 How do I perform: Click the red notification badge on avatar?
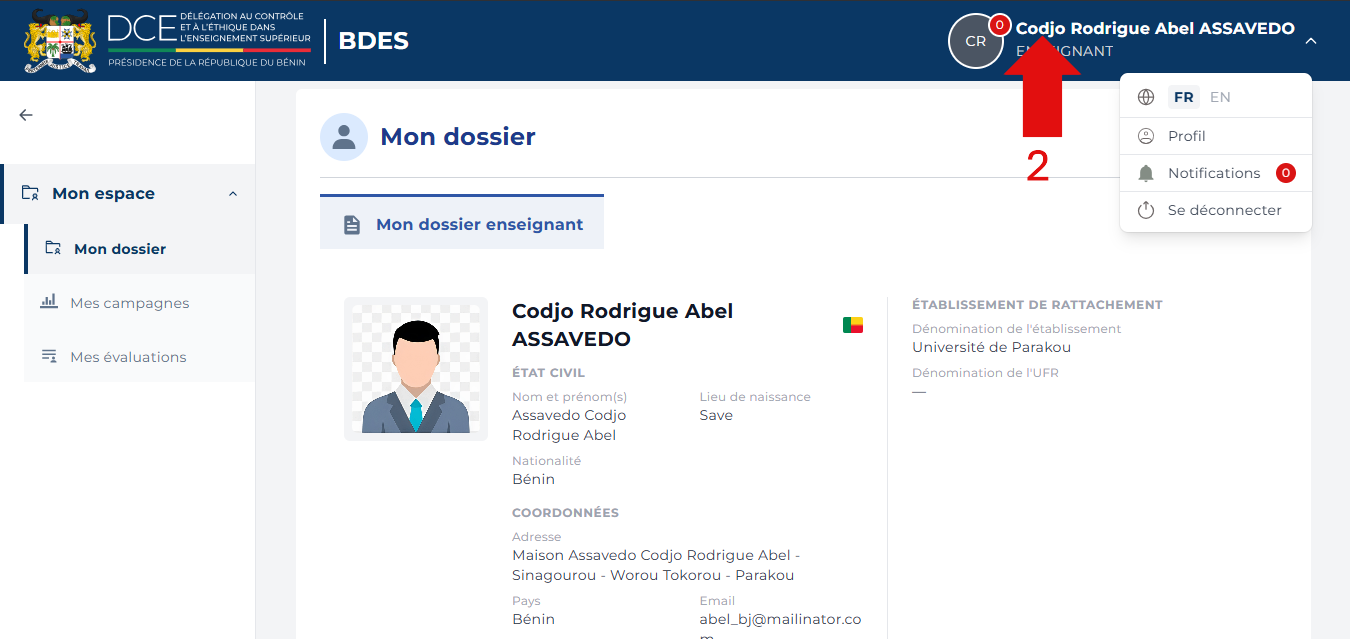pos(999,25)
